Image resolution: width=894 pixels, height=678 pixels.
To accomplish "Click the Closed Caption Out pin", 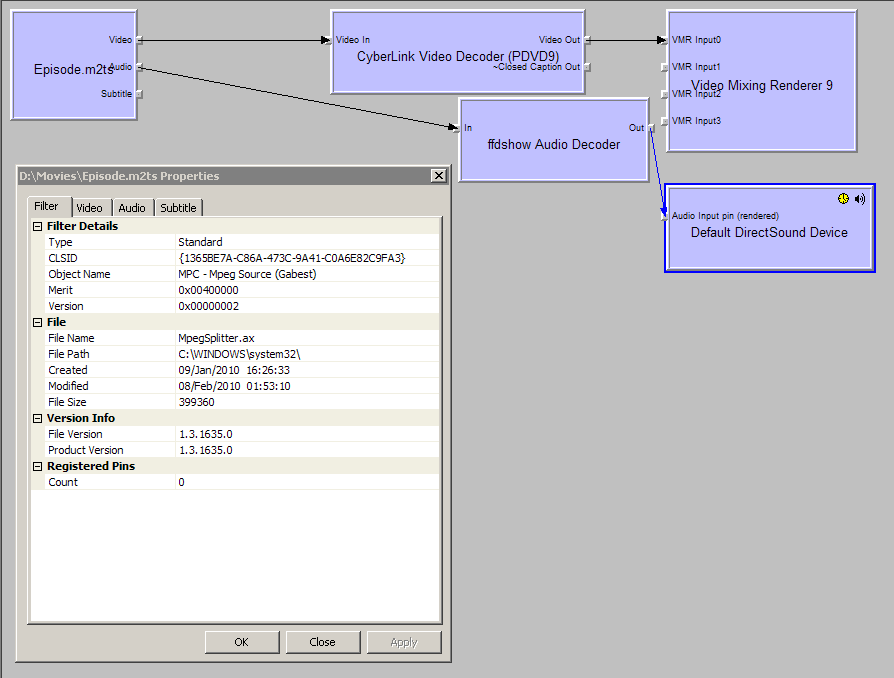I will (x=588, y=67).
